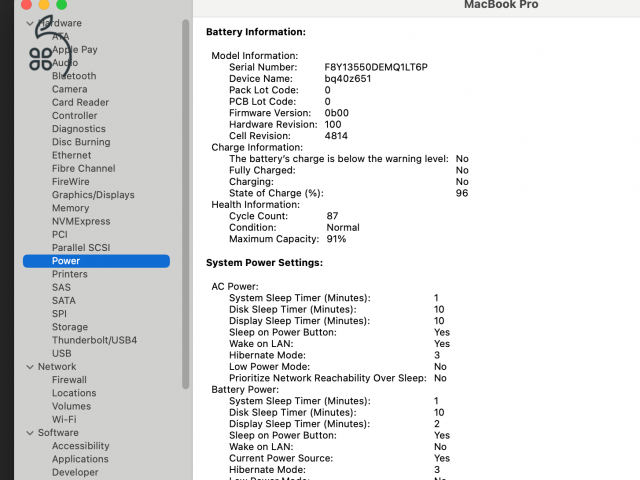This screenshot has height=480, width=640.
Task: Select PCI in the sidebar
Action: [60, 235]
